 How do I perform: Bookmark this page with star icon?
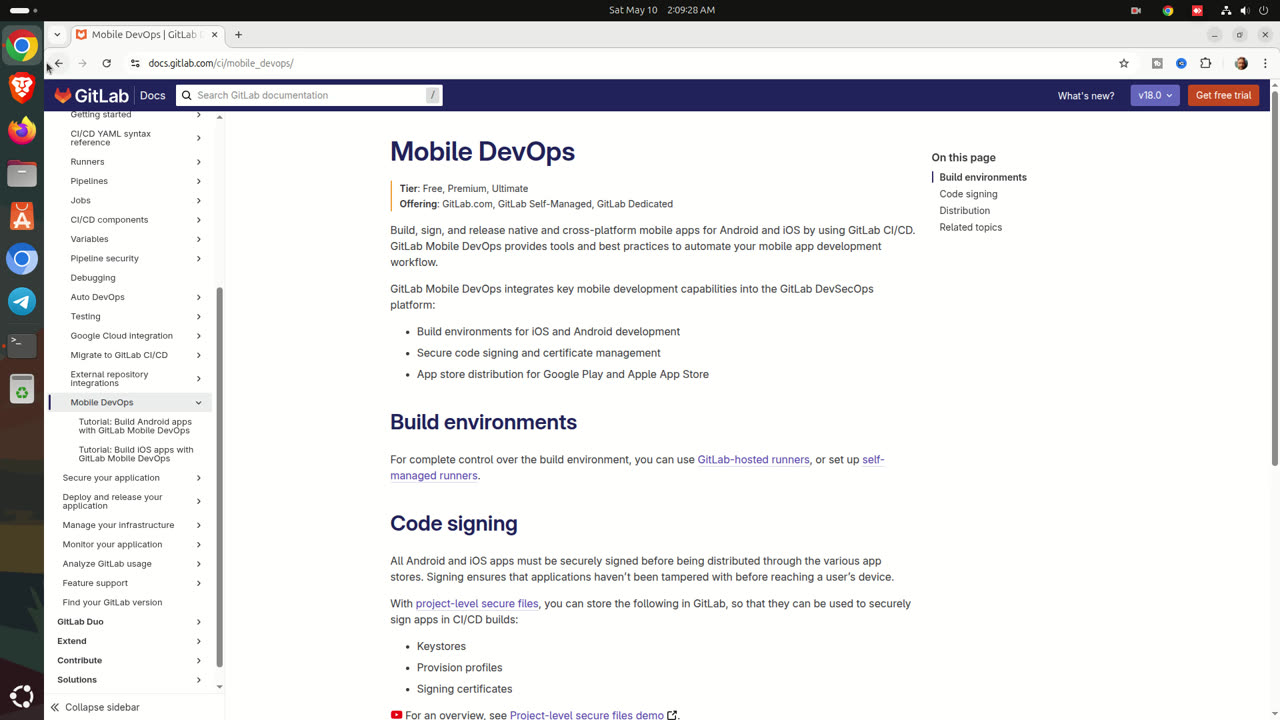(x=1124, y=63)
